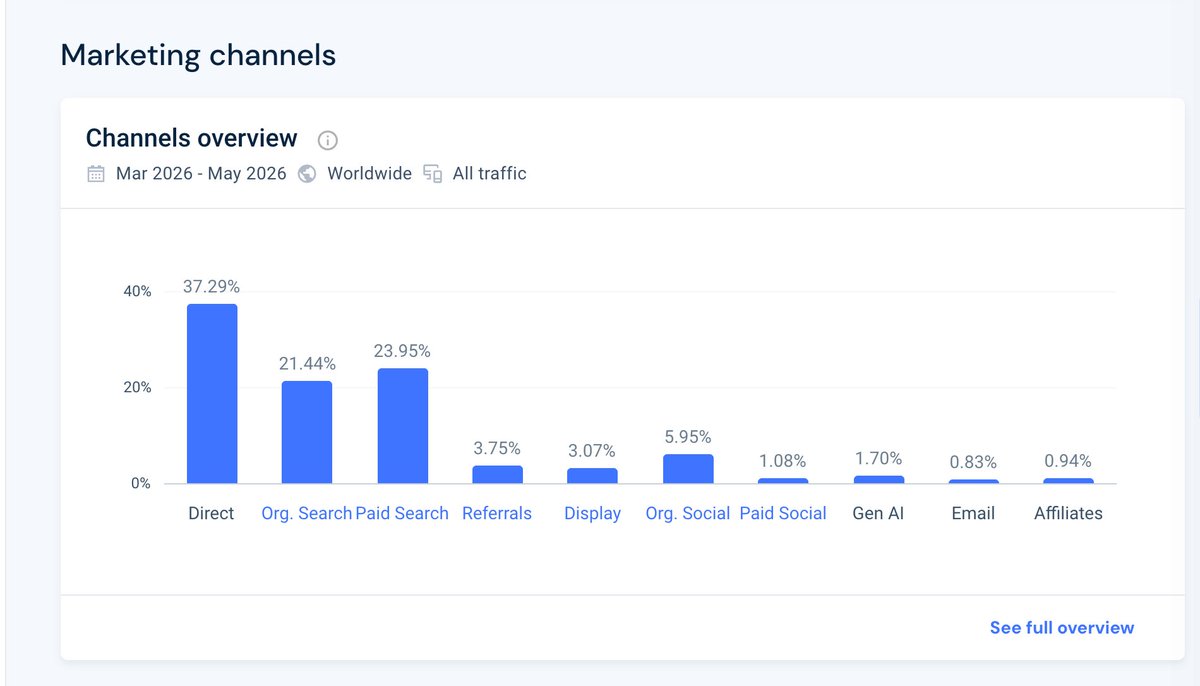Open the See full overview link
The width and height of the screenshot is (1200, 686).
1062,628
